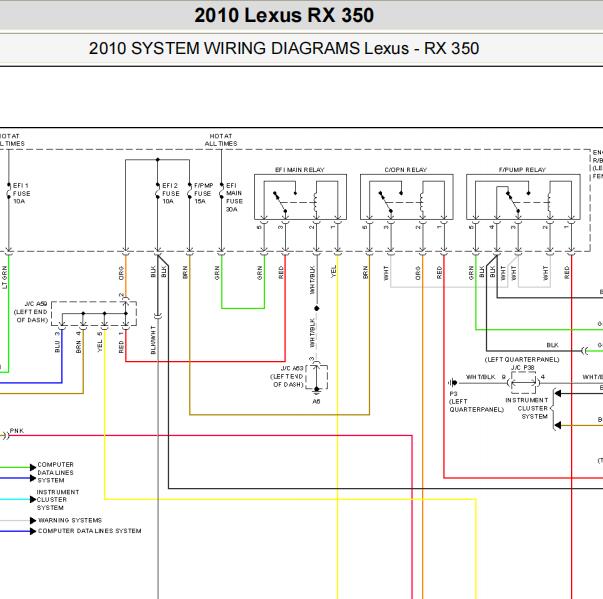The image size is (603, 599).
Task: Click the ground symbol above "A6"
Action: point(316,390)
